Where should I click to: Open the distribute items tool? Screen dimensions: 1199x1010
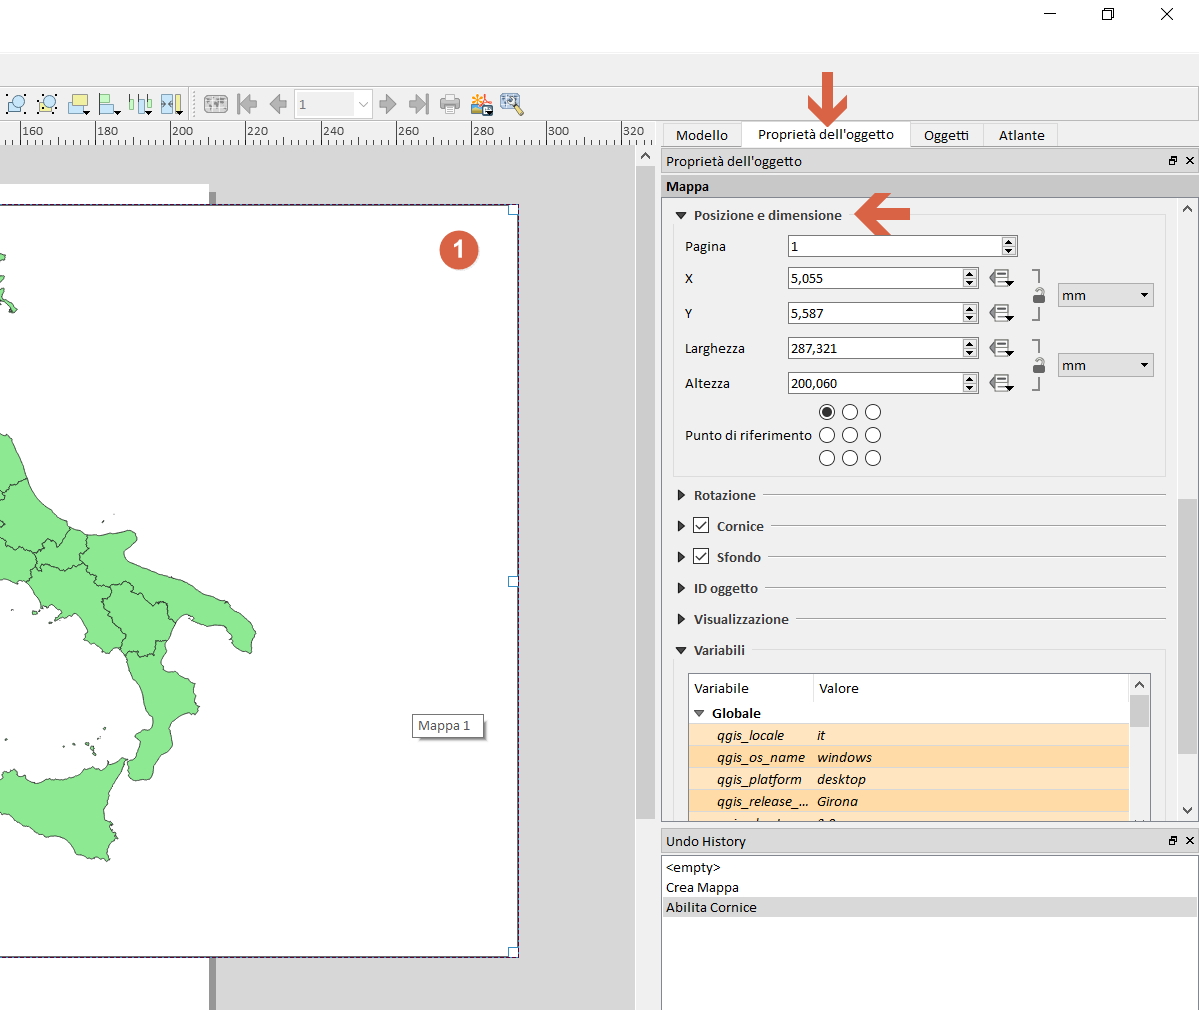click(x=140, y=104)
